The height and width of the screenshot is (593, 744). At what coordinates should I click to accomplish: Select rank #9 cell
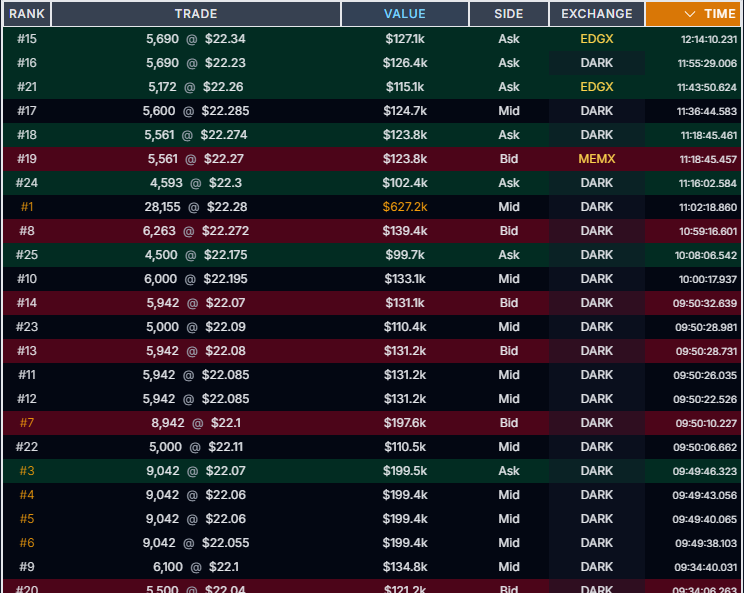point(27,567)
